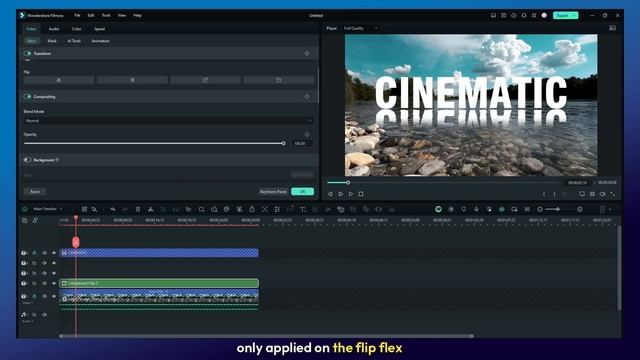Open the AI Tools sub-tab
This screenshot has width=640, height=360.
[74, 41]
